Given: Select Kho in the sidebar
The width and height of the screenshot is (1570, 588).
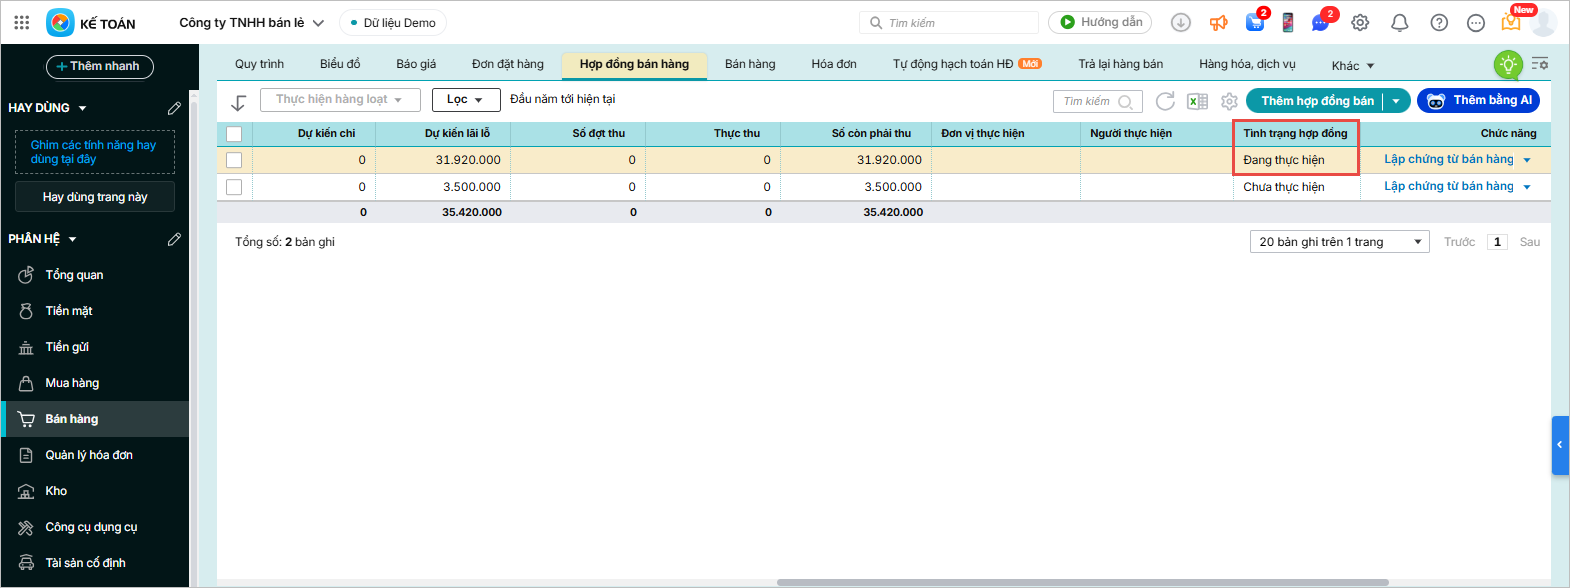Looking at the screenshot, I should click(x=56, y=491).
